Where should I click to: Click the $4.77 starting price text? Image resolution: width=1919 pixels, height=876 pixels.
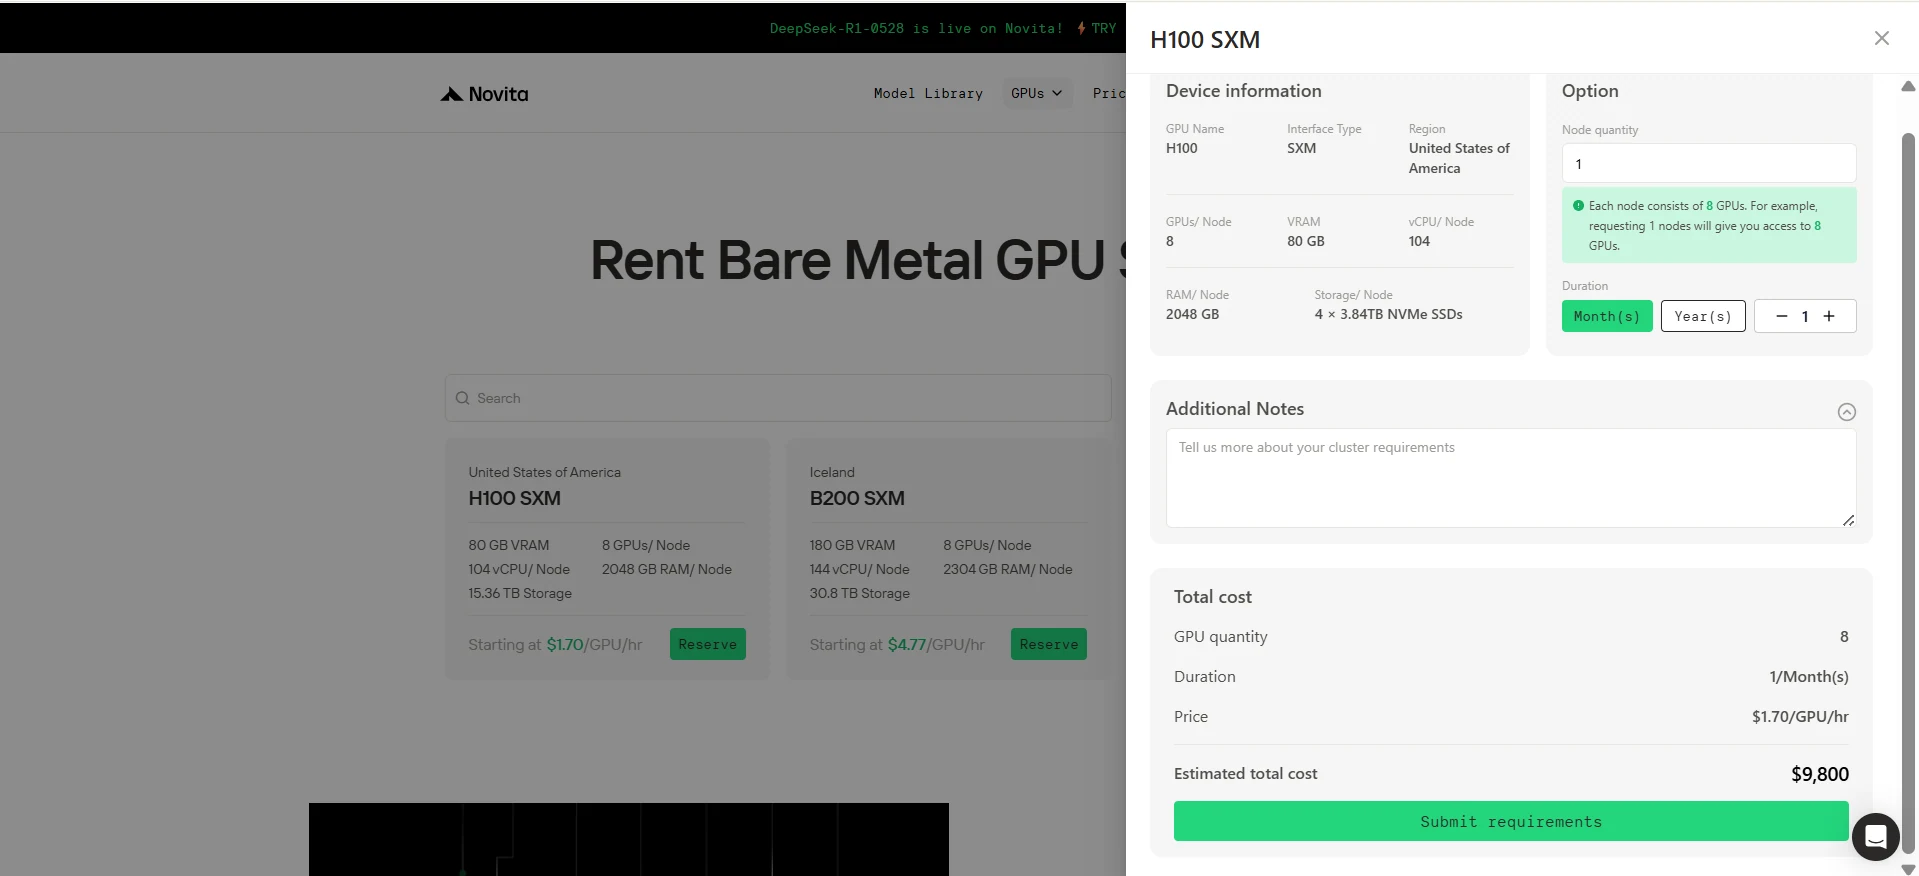(x=907, y=645)
